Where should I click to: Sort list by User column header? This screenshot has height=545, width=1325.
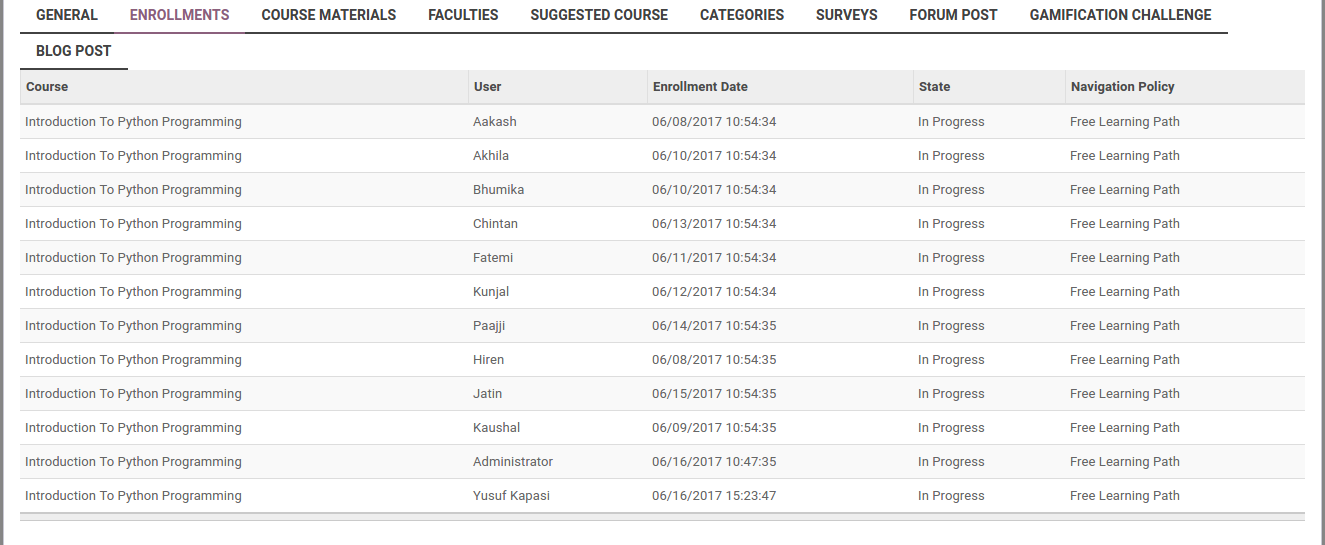coord(488,87)
